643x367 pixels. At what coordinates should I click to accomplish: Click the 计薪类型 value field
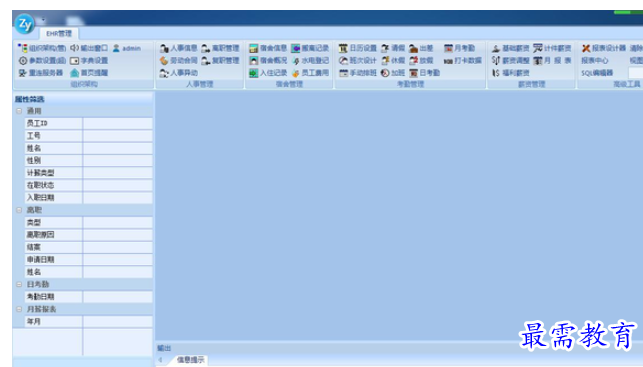coord(118,173)
